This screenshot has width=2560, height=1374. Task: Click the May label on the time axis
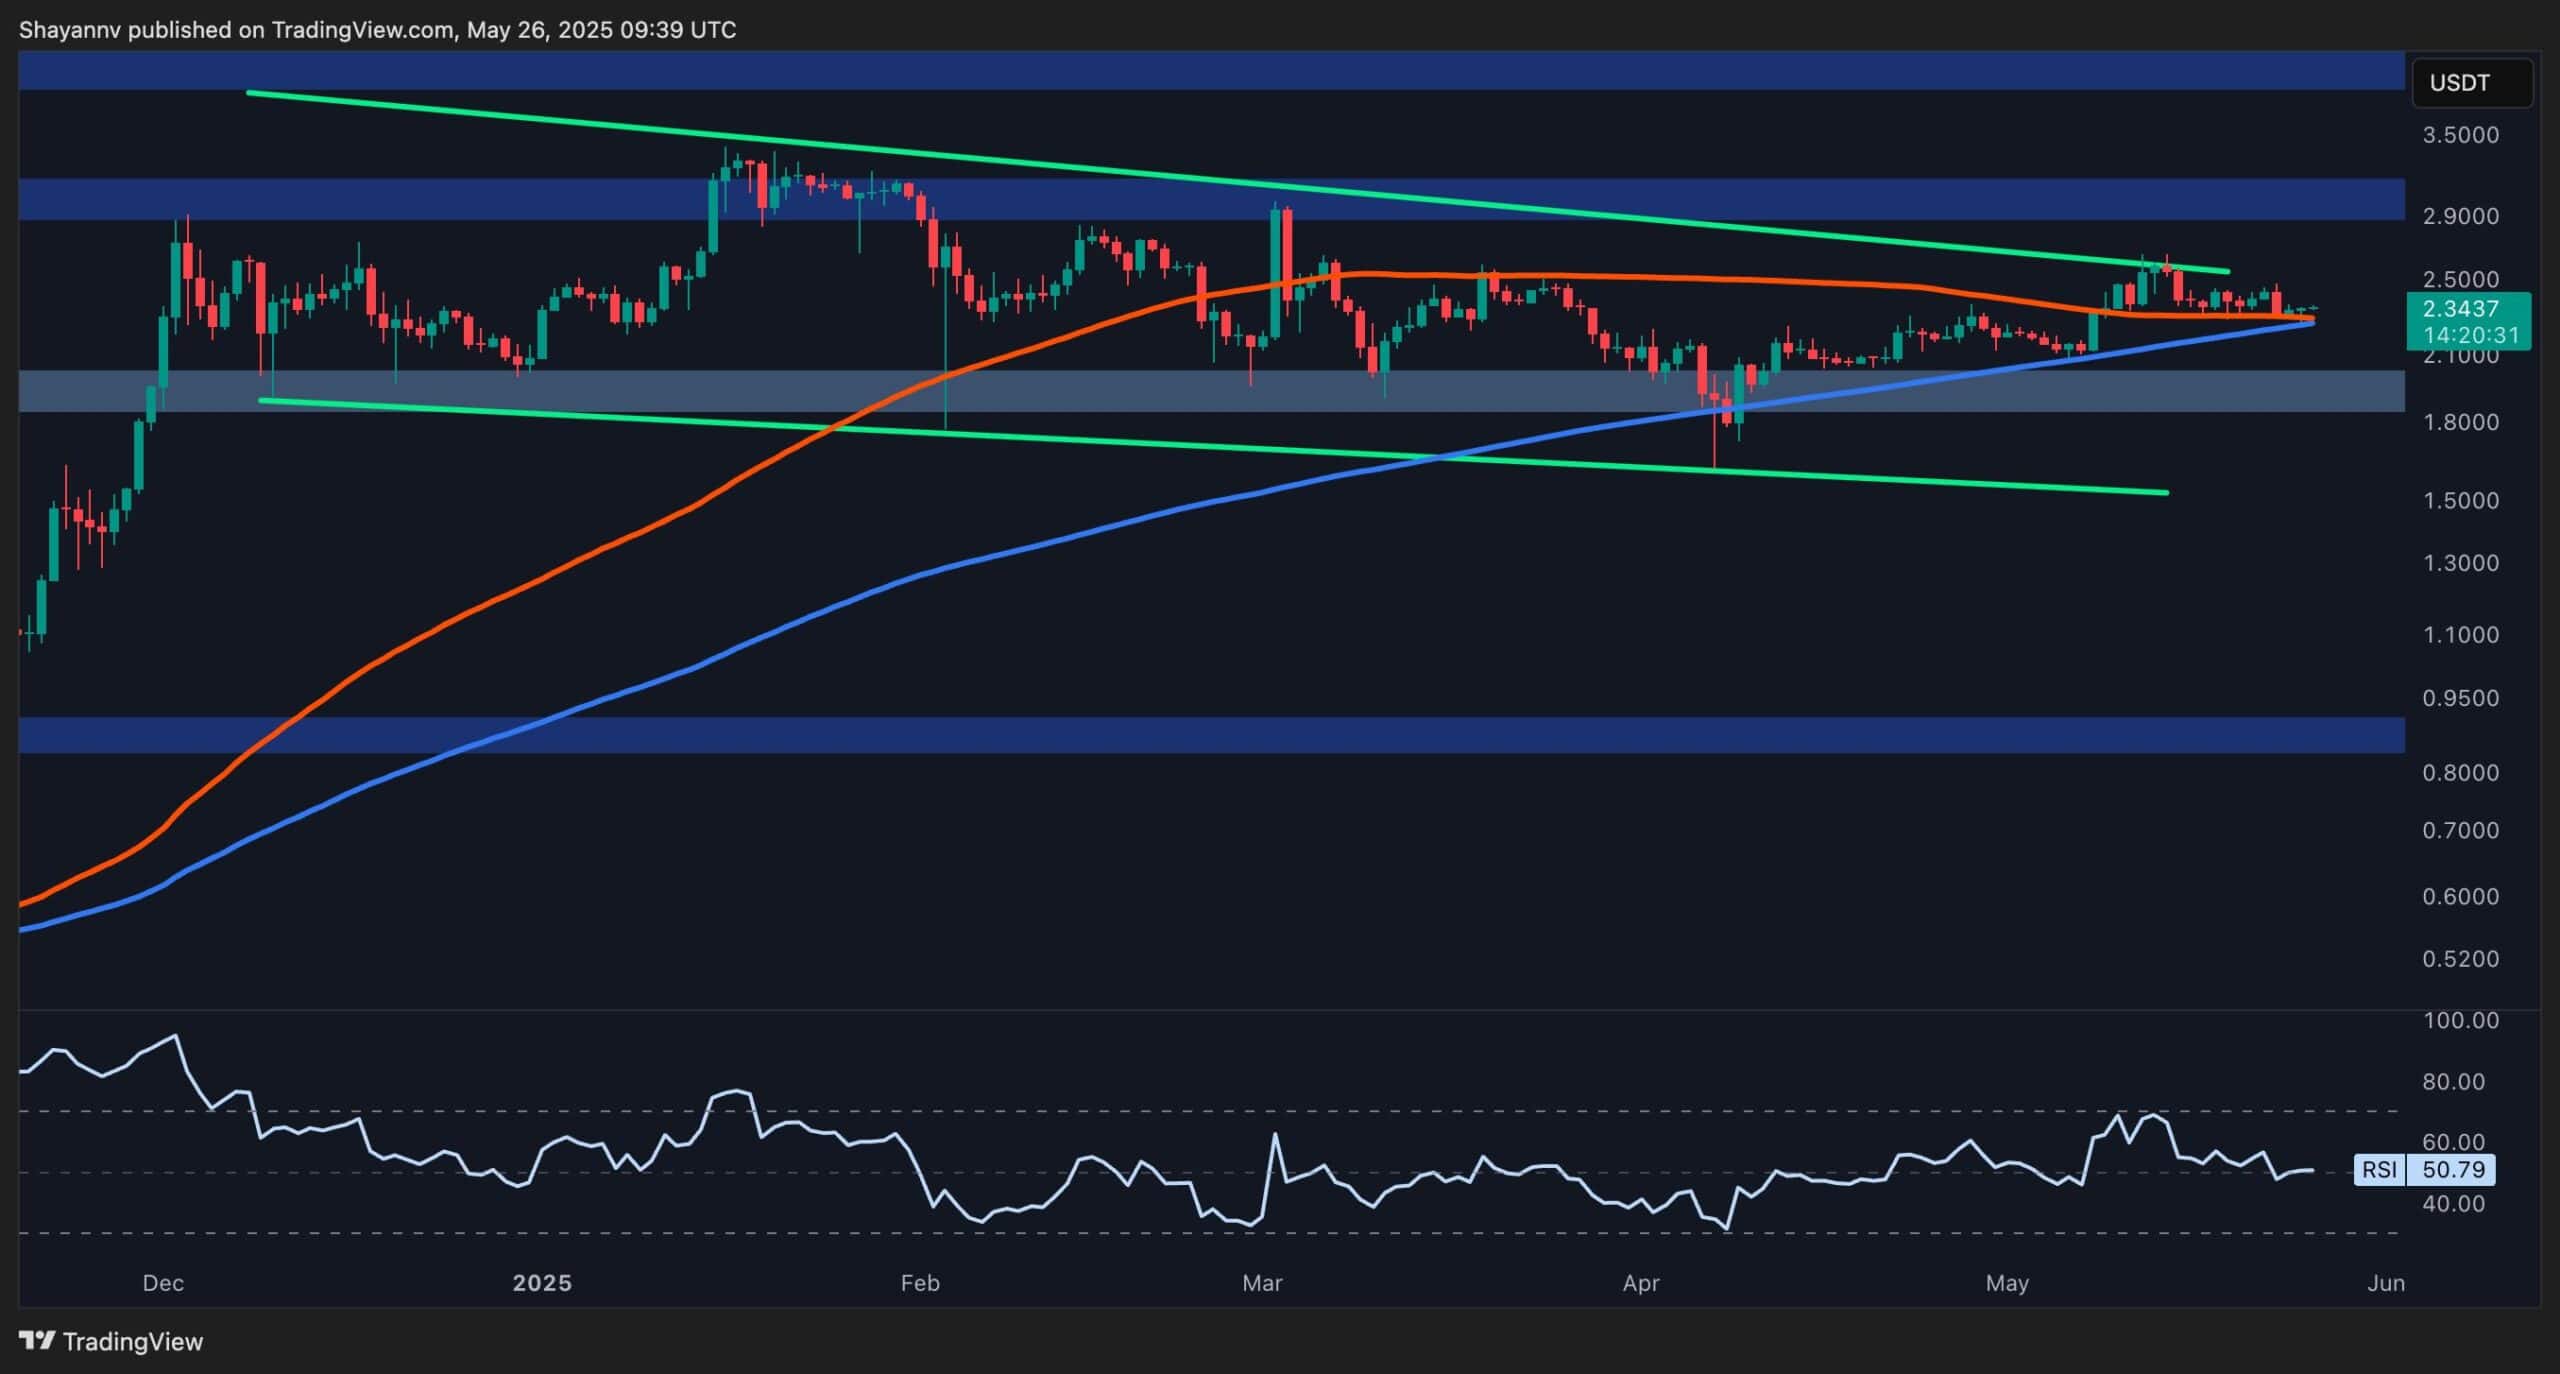[2009, 1283]
